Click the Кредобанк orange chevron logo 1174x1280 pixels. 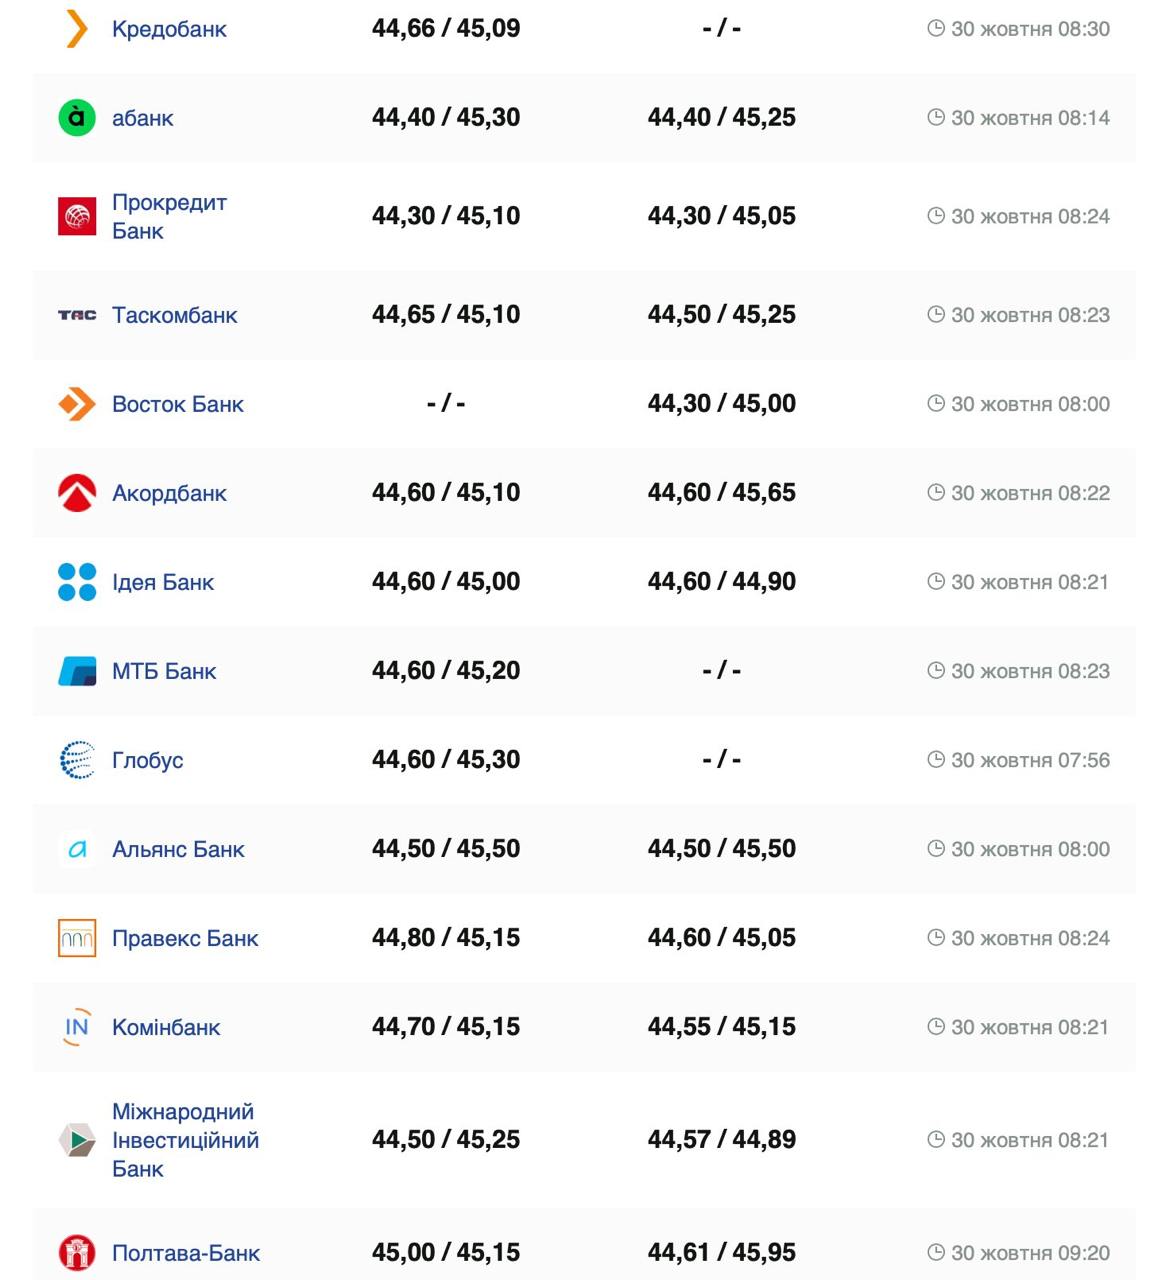point(77,29)
